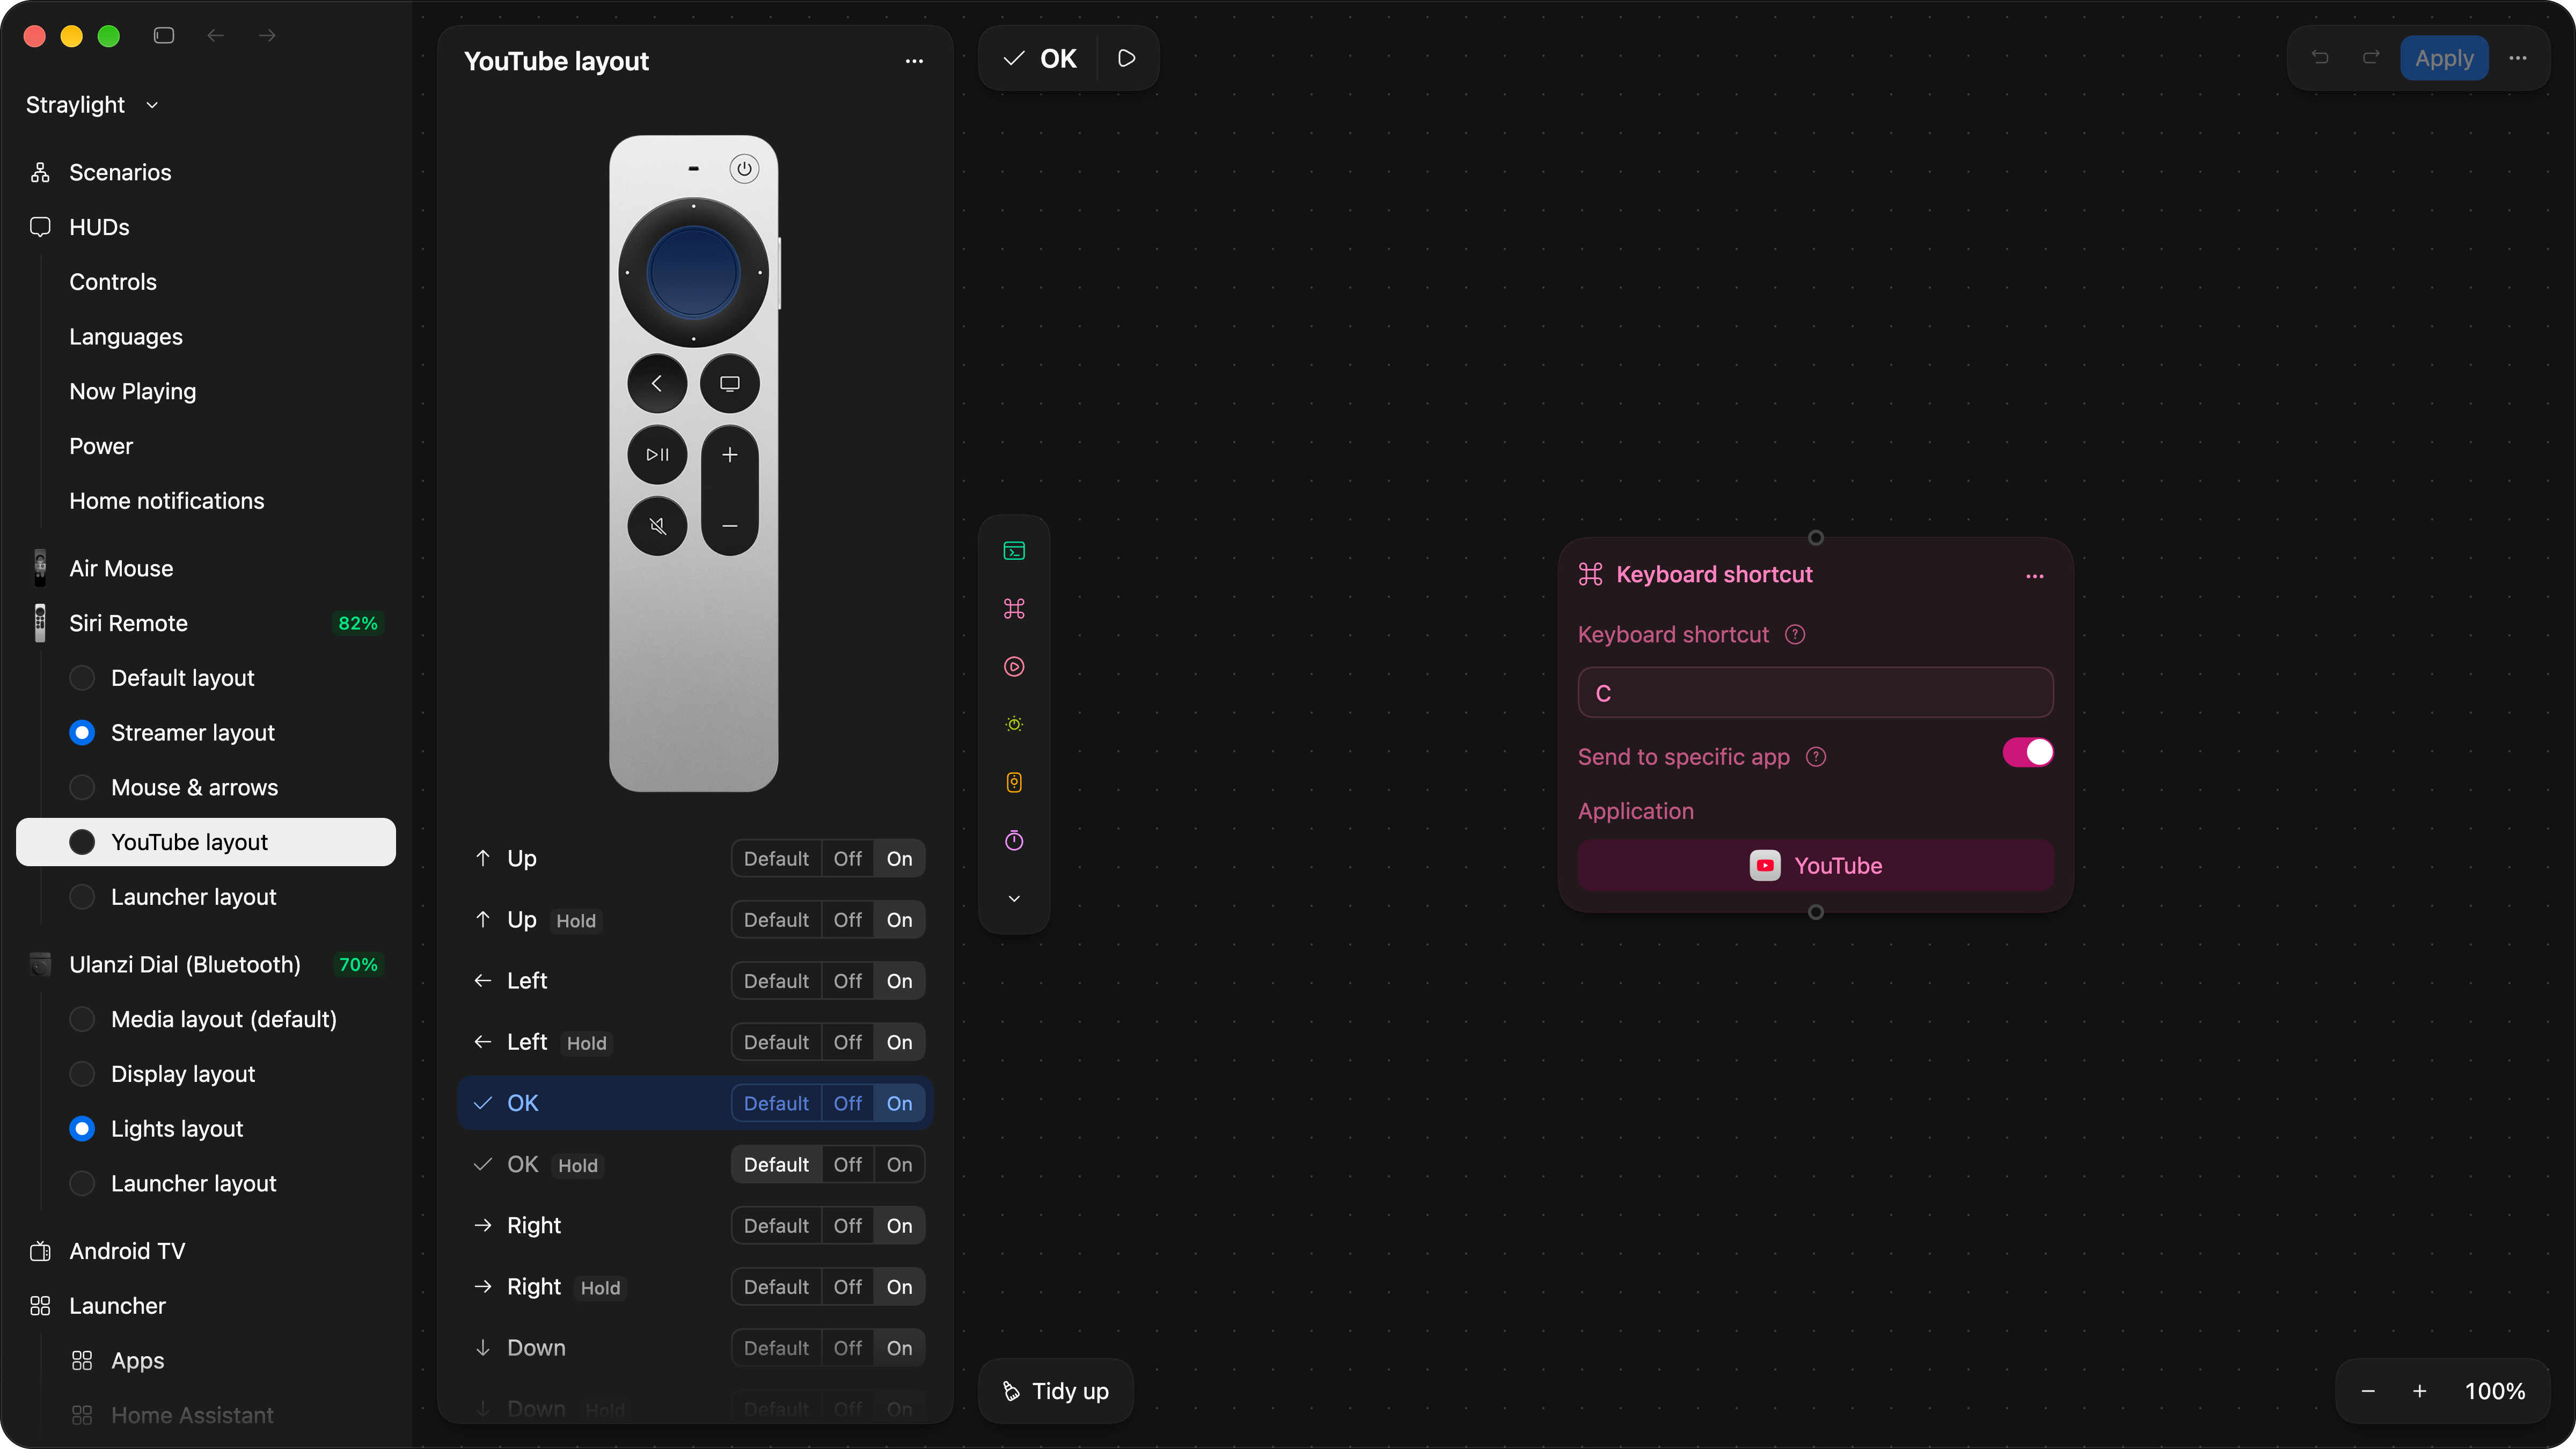The width and height of the screenshot is (2576, 1449).
Task: Open help for Send to specific app
Action: click(1816, 757)
